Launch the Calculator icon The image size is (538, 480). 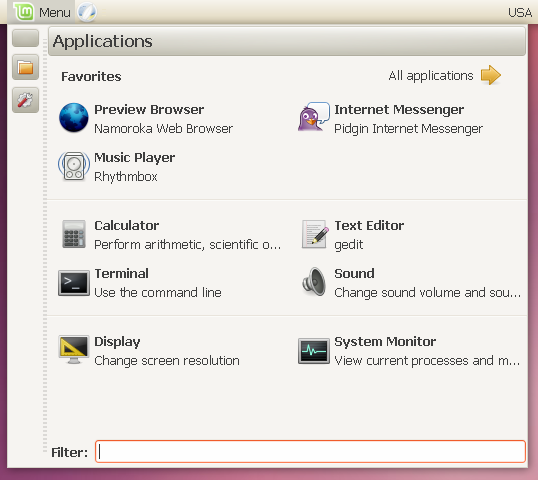(73, 234)
